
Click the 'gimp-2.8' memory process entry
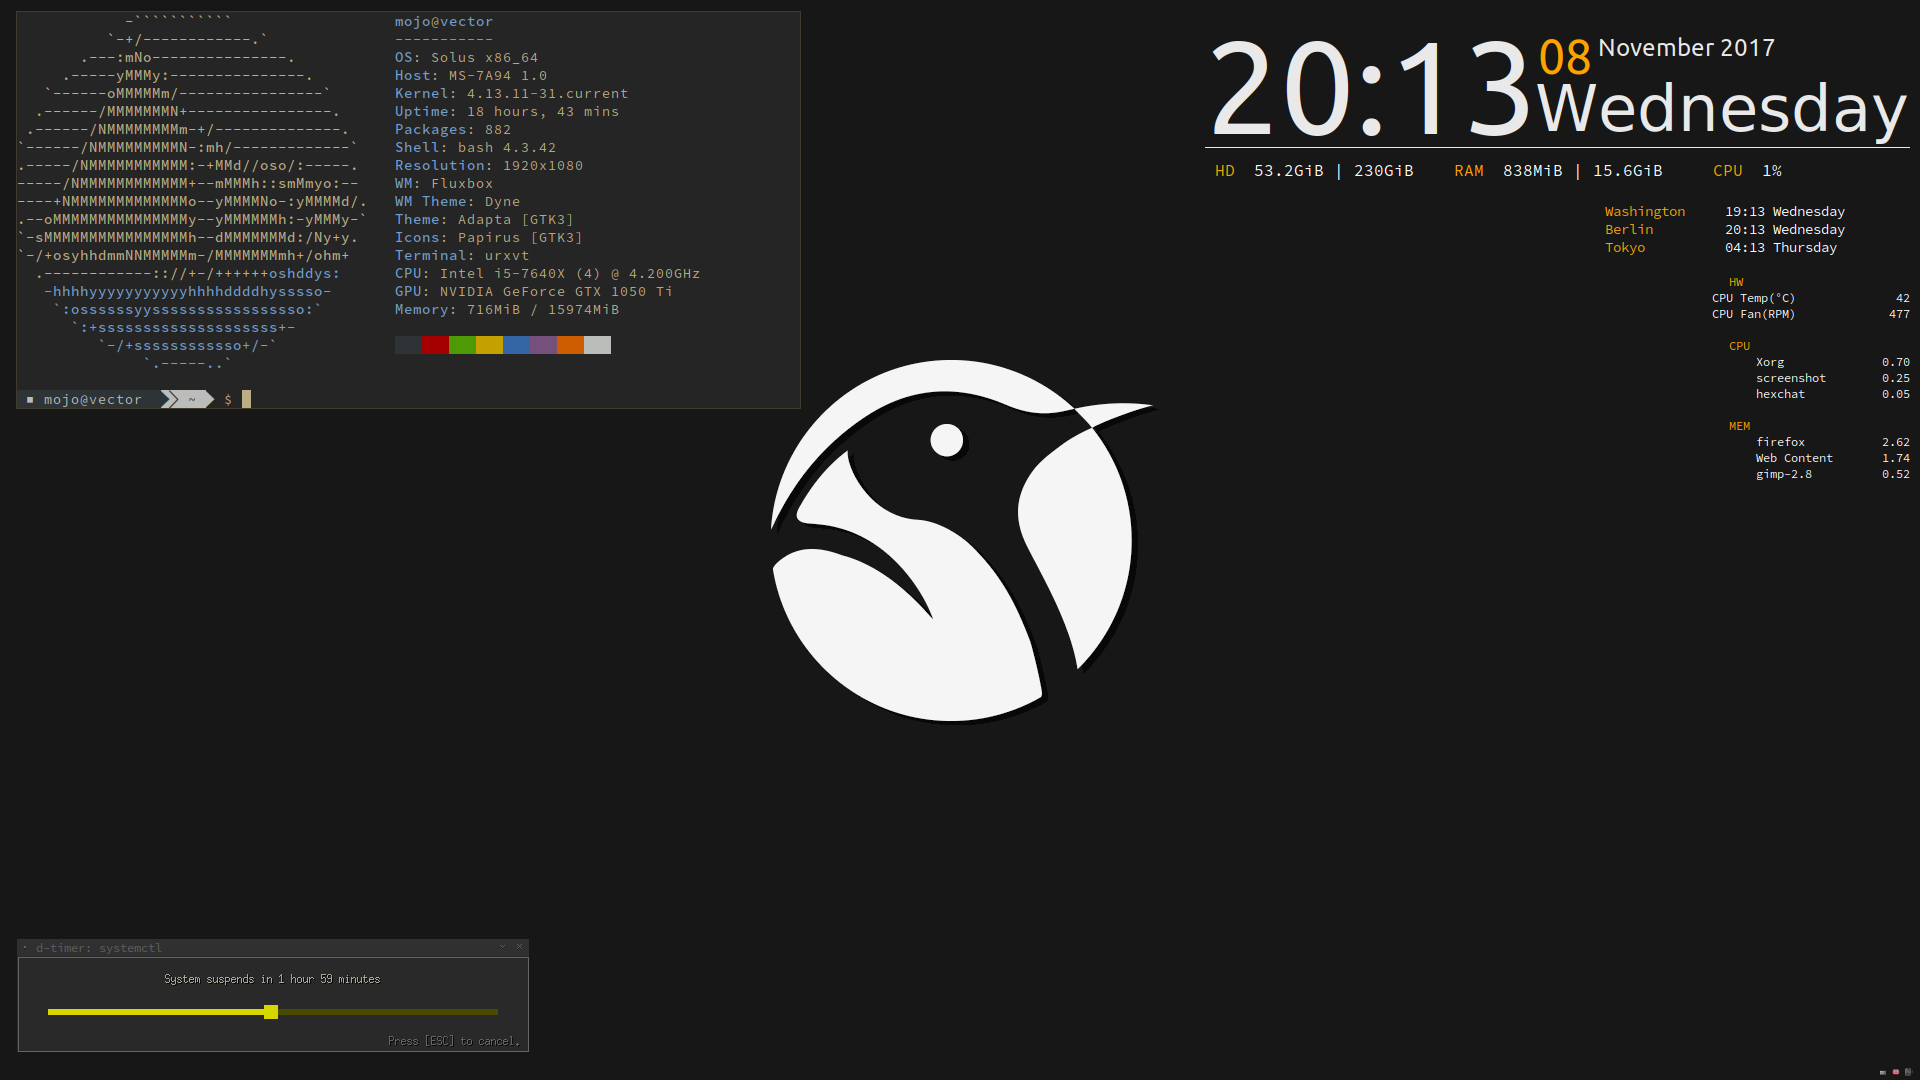[x=1833, y=474]
